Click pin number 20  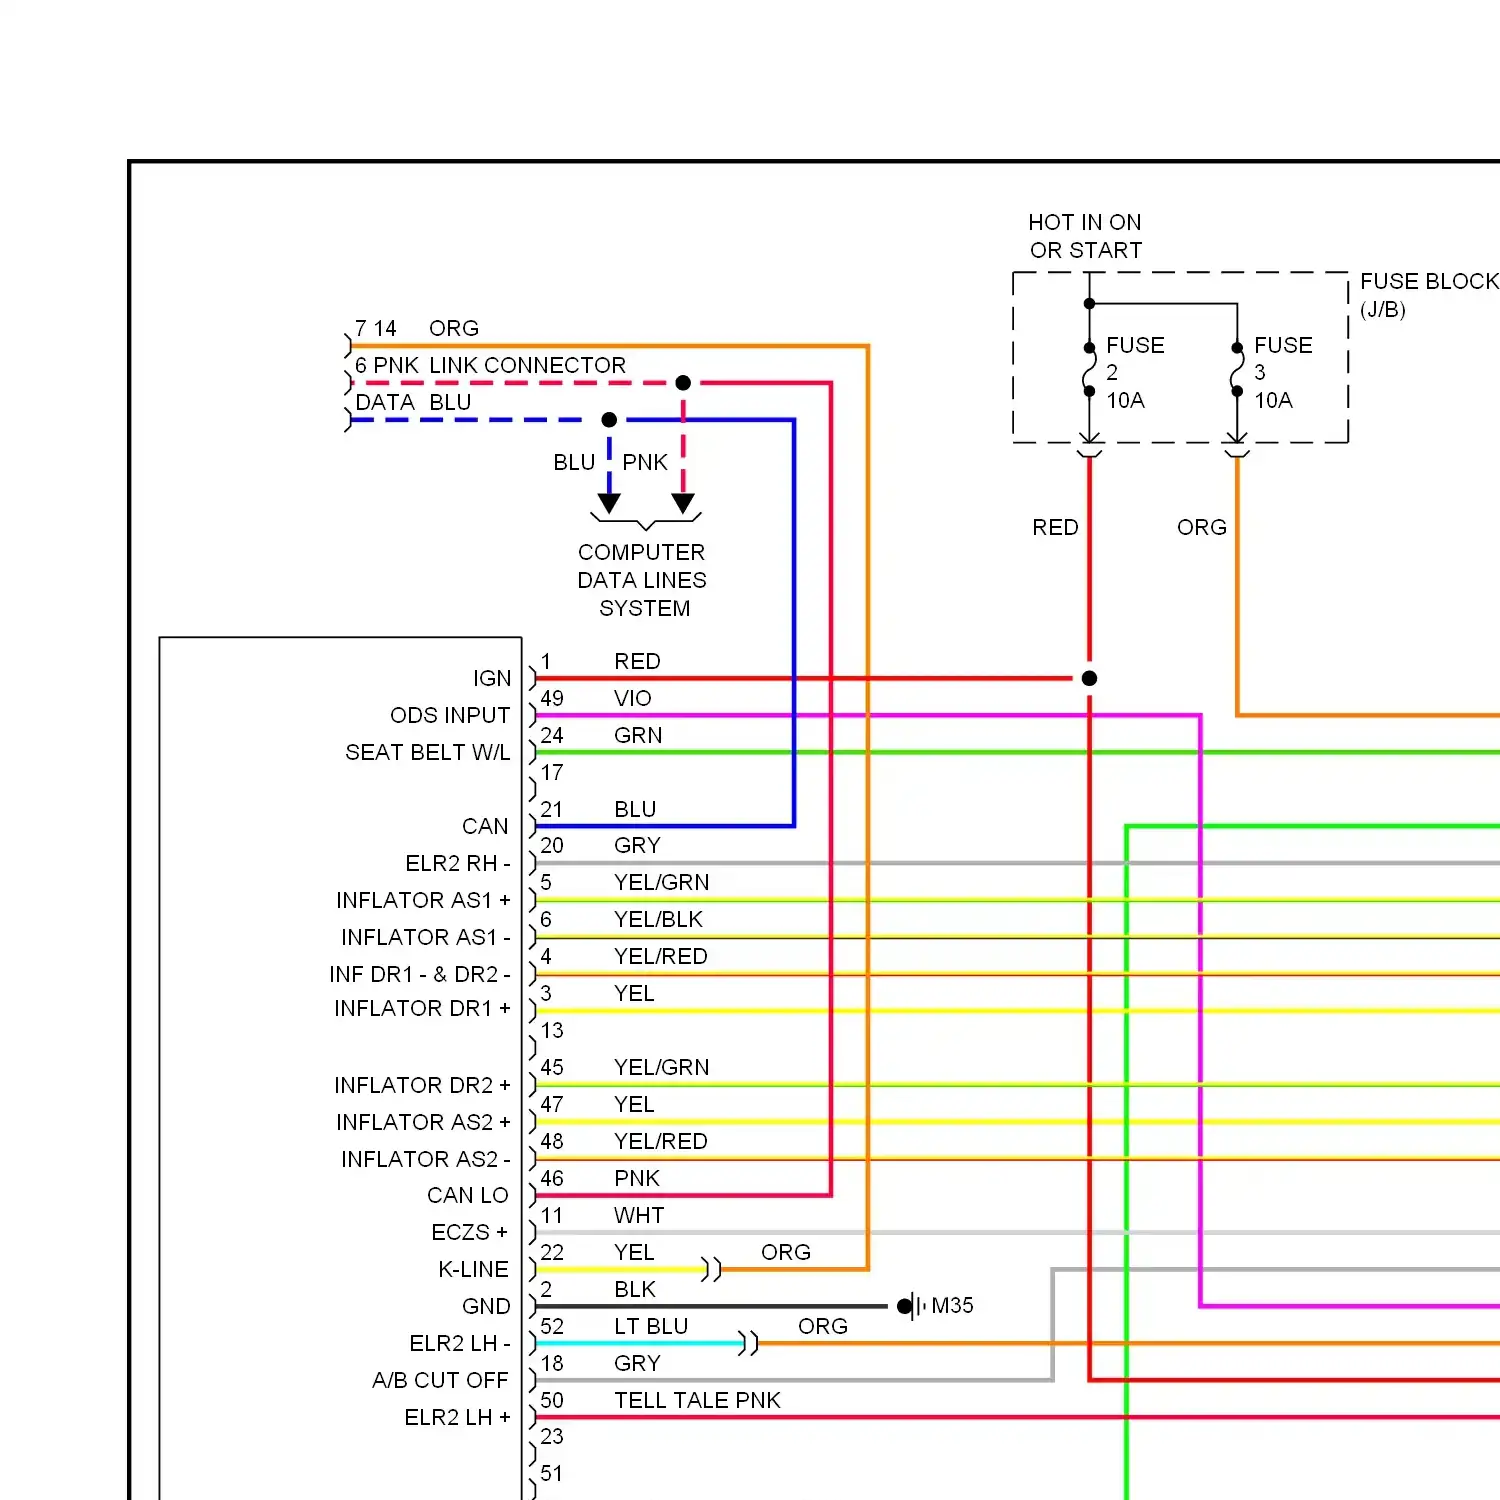pyautogui.click(x=552, y=845)
